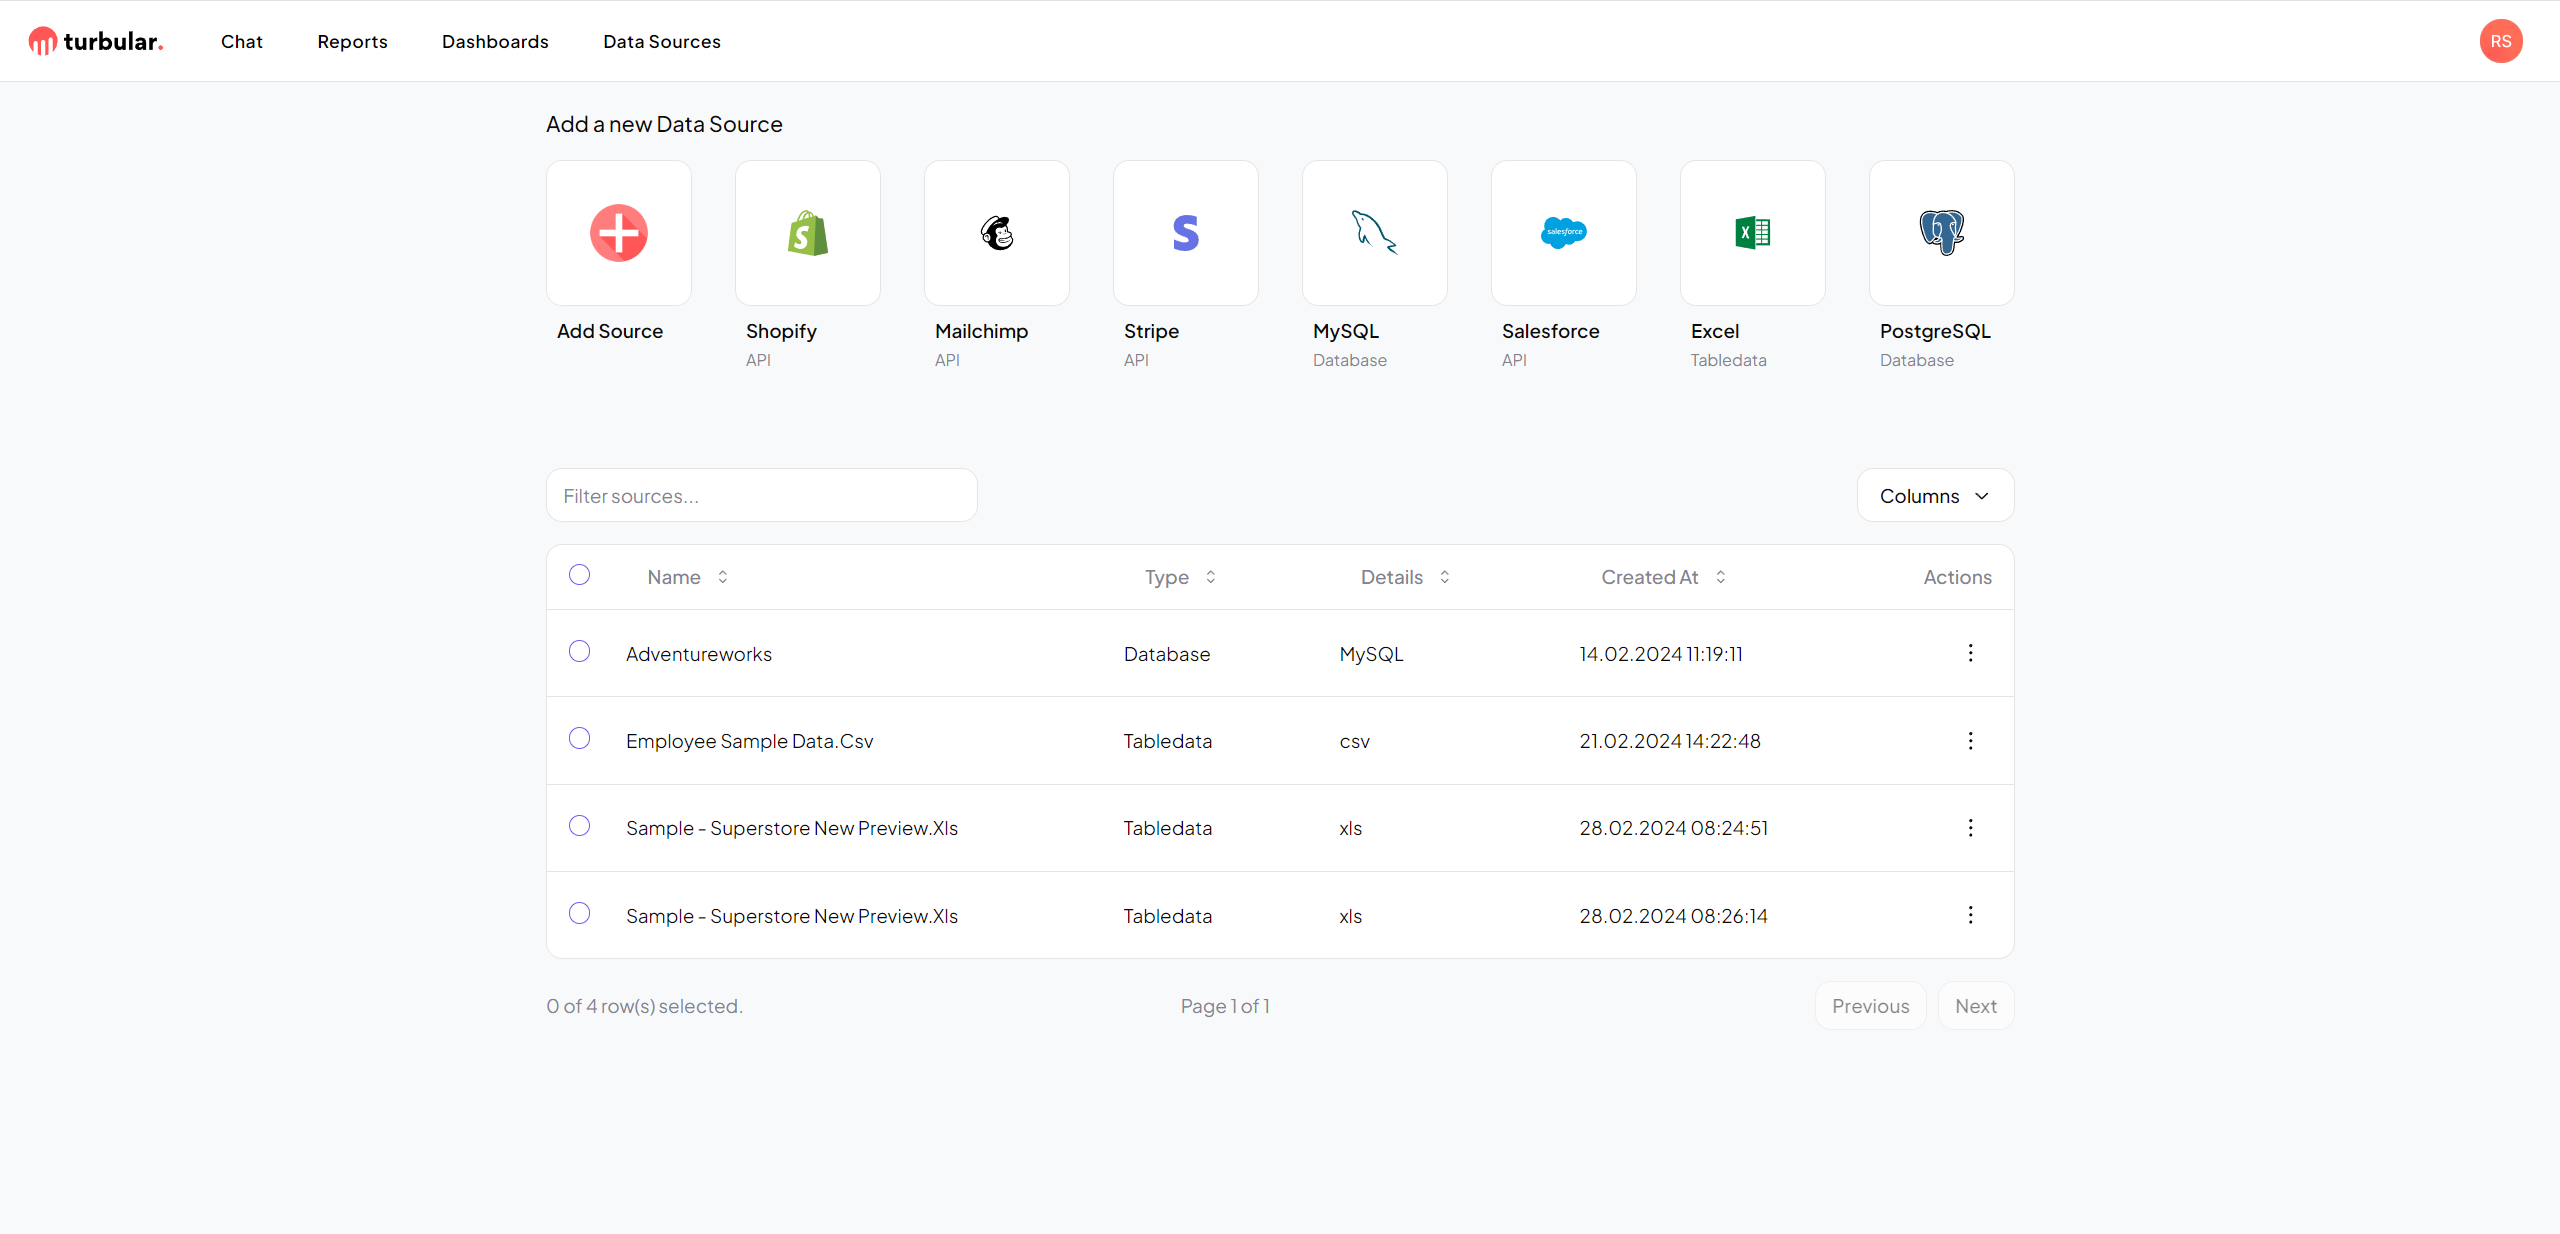Click the MySQL label under the card
This screenshot has height=1234, width=2560.
point(1346,331)
